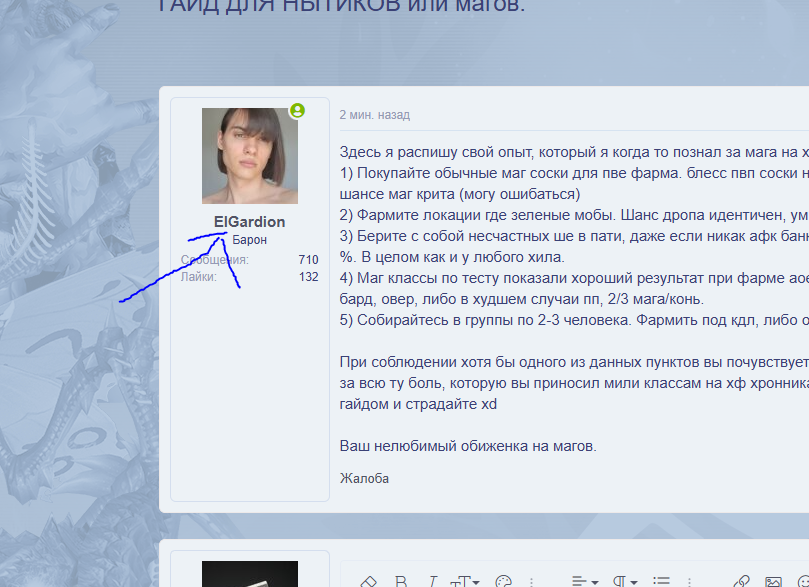Viewport: 809px width, 587px height.
Task: Open ElGardion's user profile name link
Action: pos(249,222)
